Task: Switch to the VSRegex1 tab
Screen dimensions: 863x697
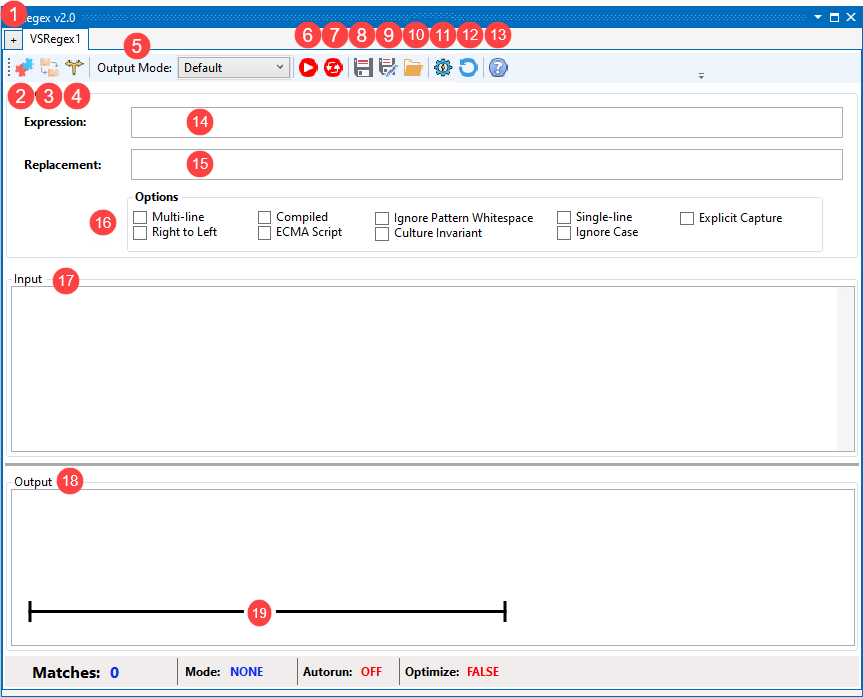Action: 57,39
